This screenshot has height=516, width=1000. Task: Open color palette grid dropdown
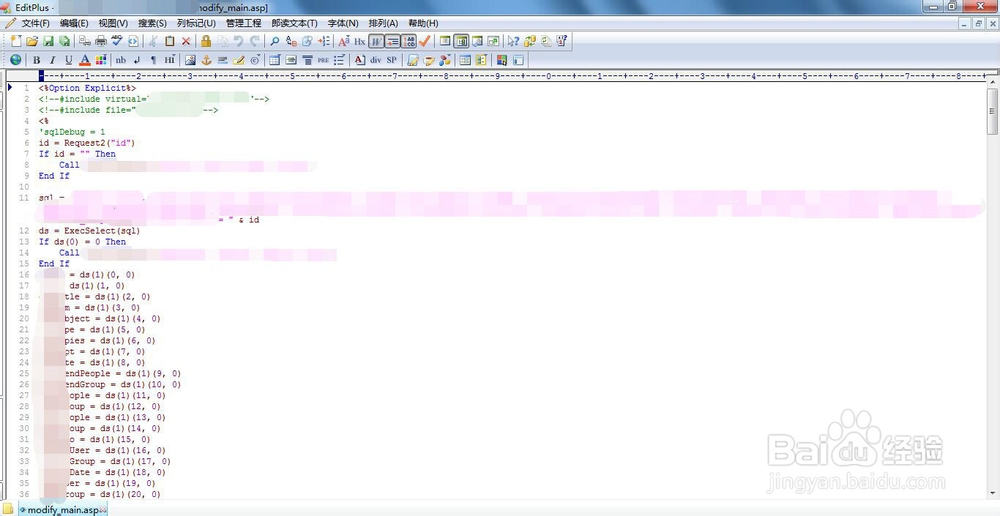tap(101, 60)
